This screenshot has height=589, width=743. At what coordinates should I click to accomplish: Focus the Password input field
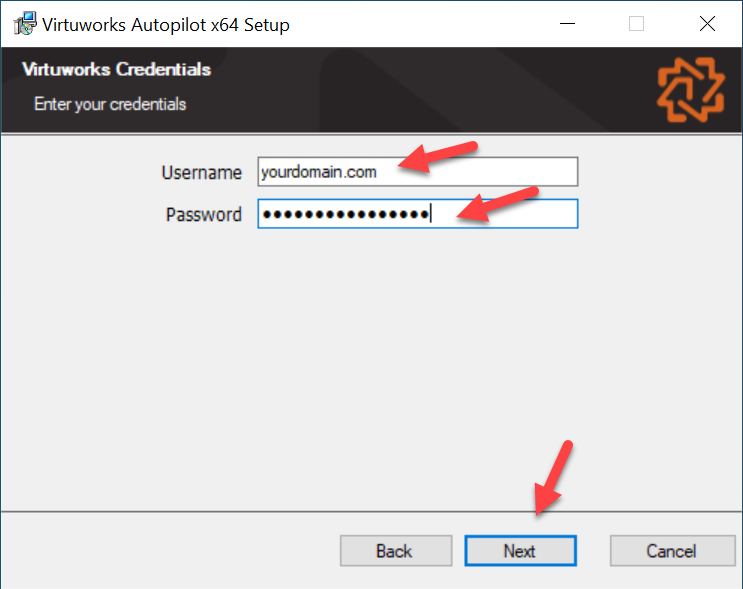(418, 214)
